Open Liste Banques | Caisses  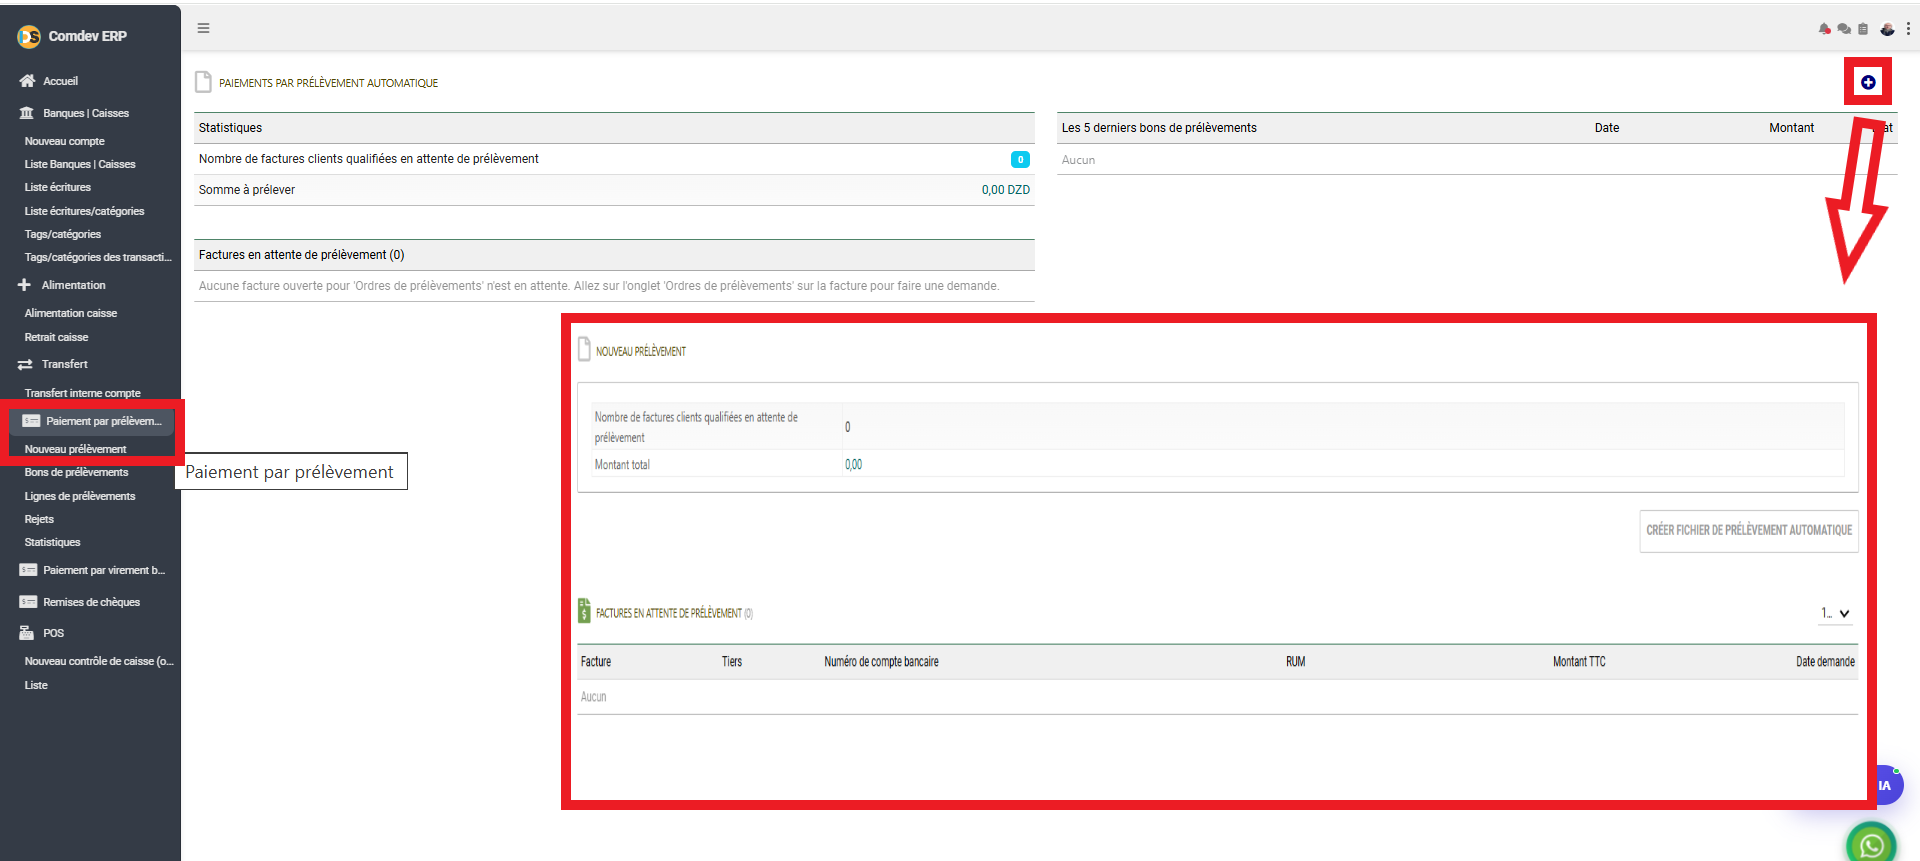tap(80, 164)
